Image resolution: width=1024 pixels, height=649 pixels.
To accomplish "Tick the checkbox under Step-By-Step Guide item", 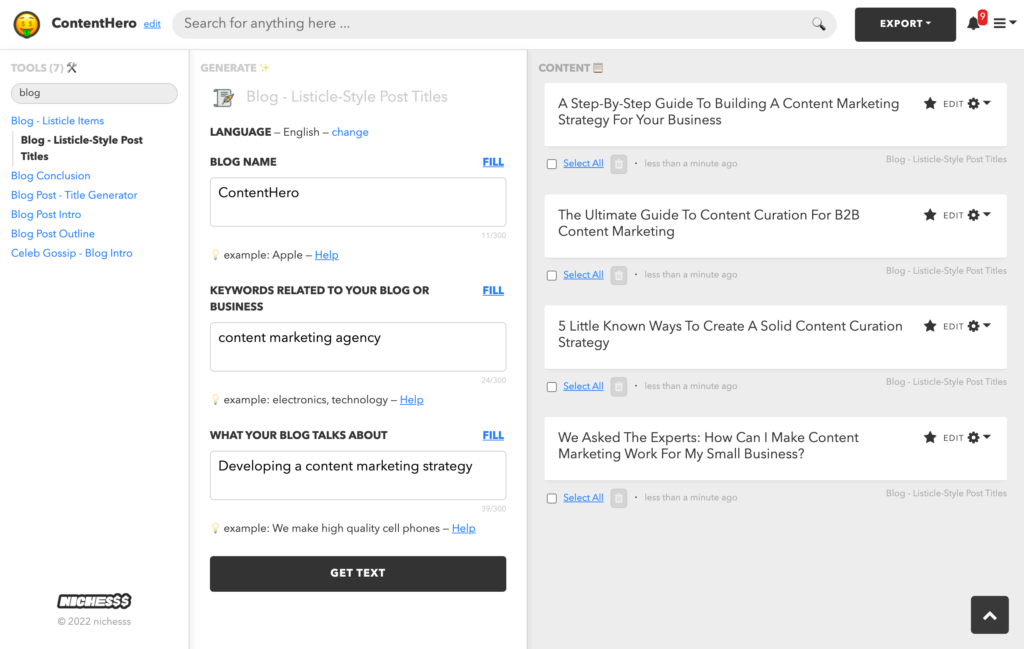I will click(552, 165).
